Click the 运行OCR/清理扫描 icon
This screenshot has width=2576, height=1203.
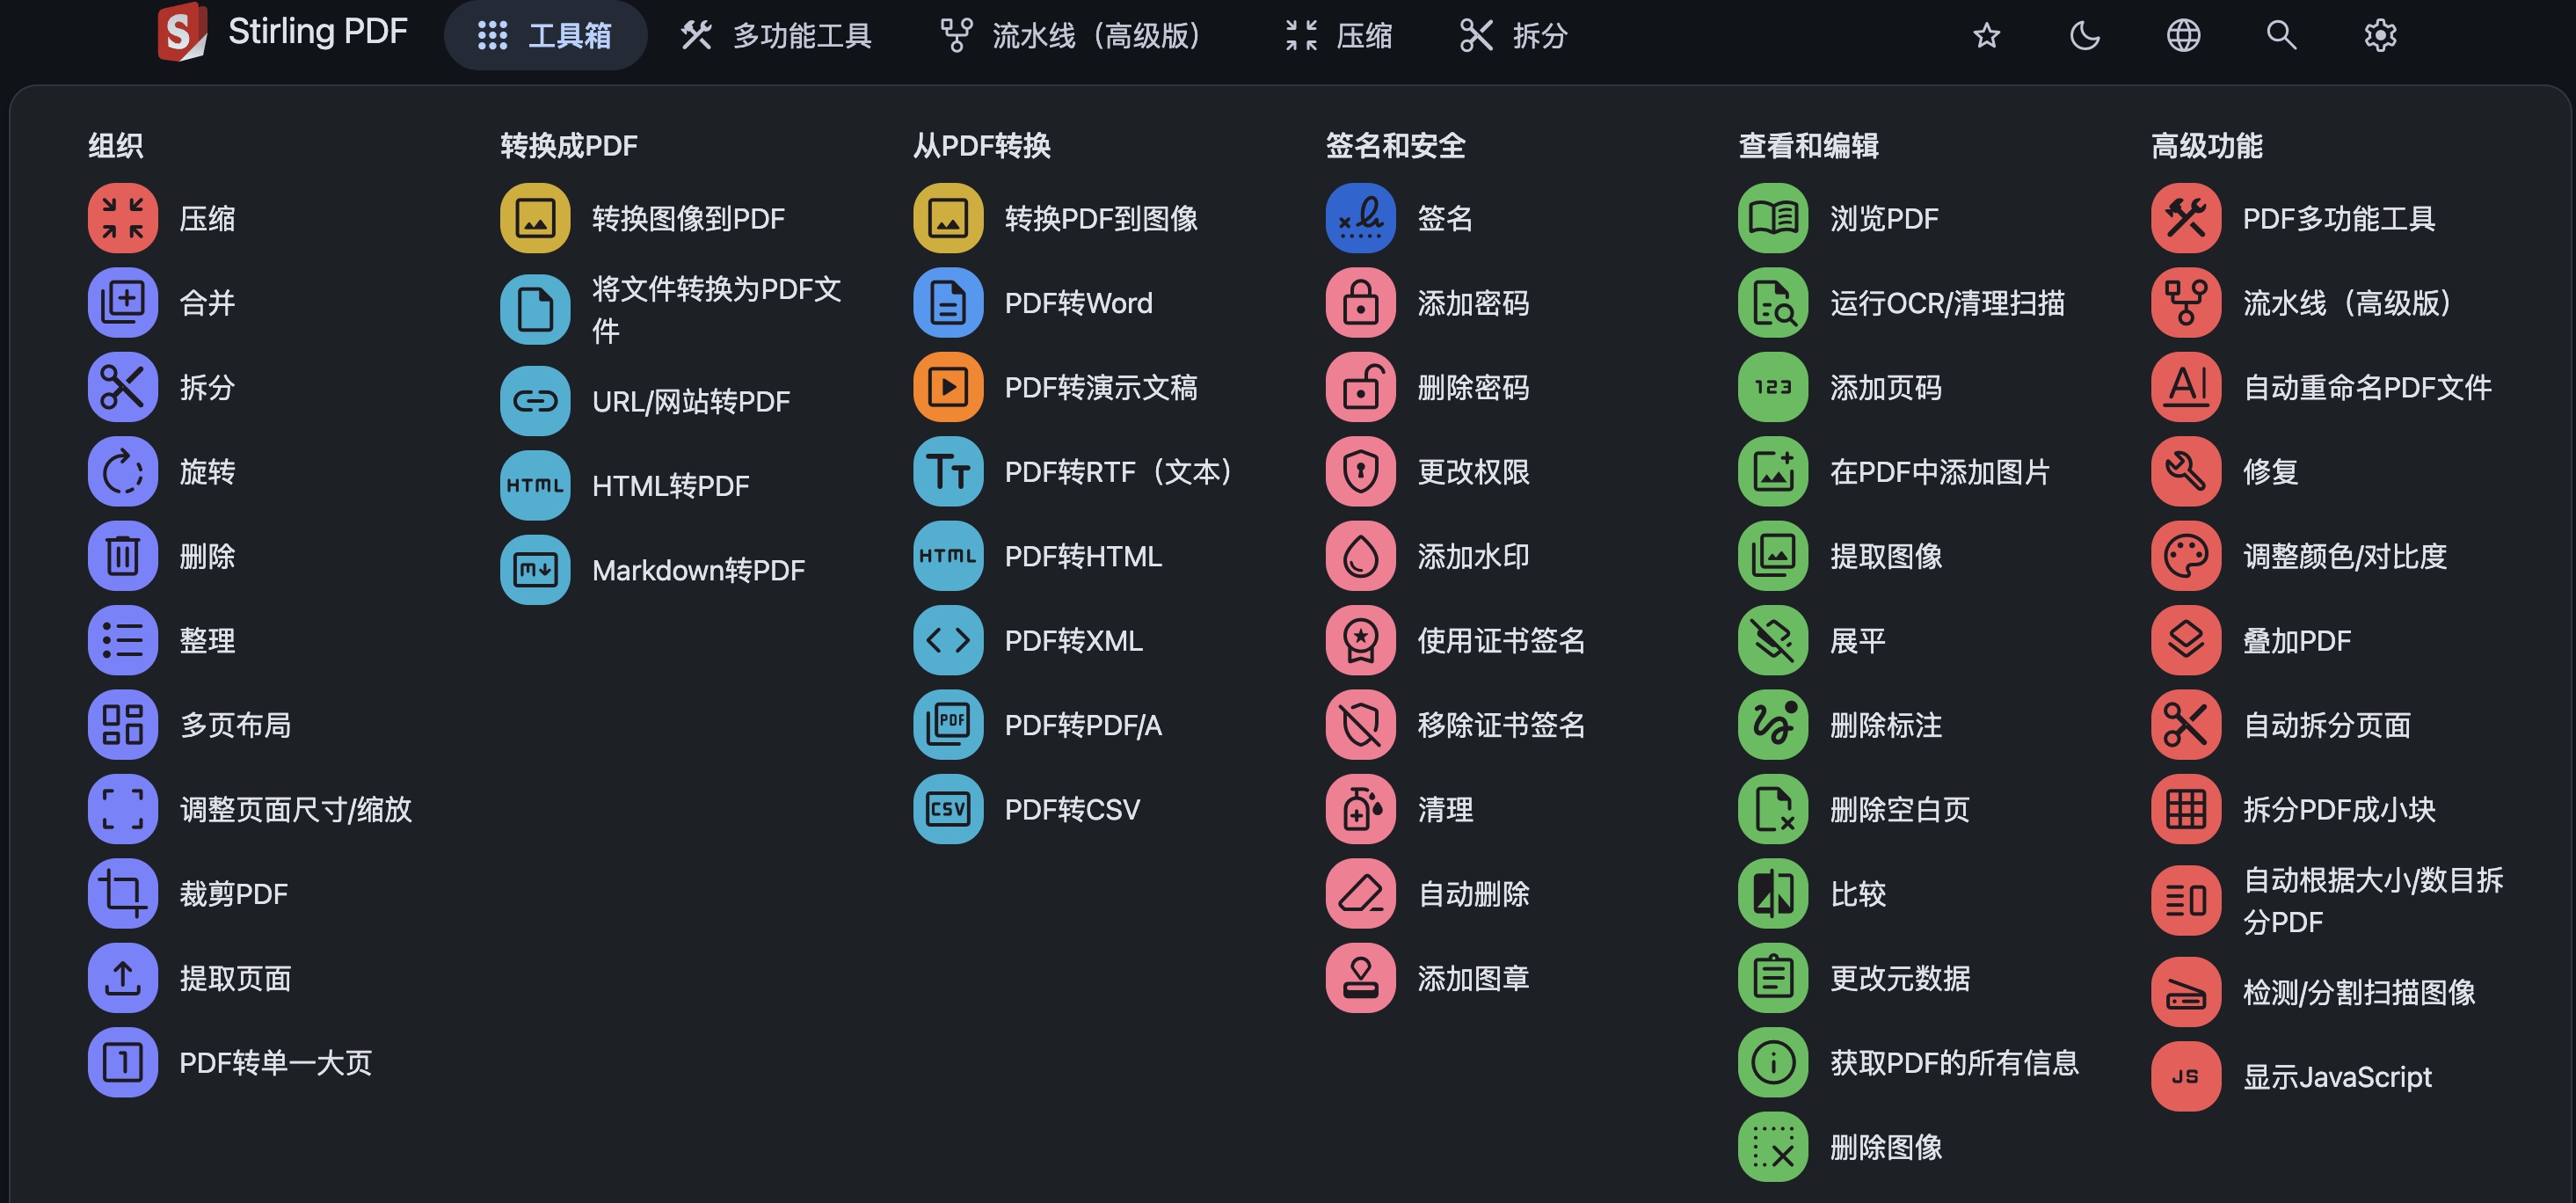click(1773, 302)
